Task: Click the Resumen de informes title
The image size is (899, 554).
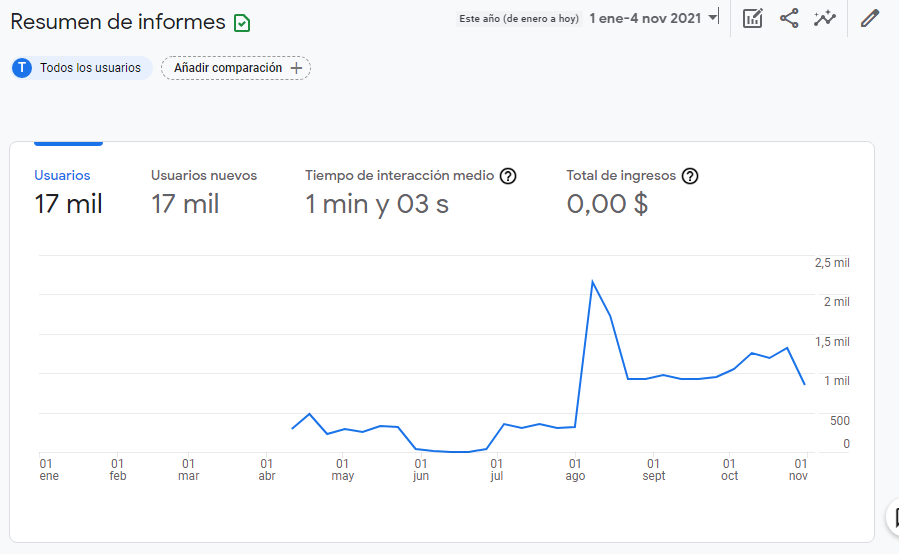Action: [117, 22]
